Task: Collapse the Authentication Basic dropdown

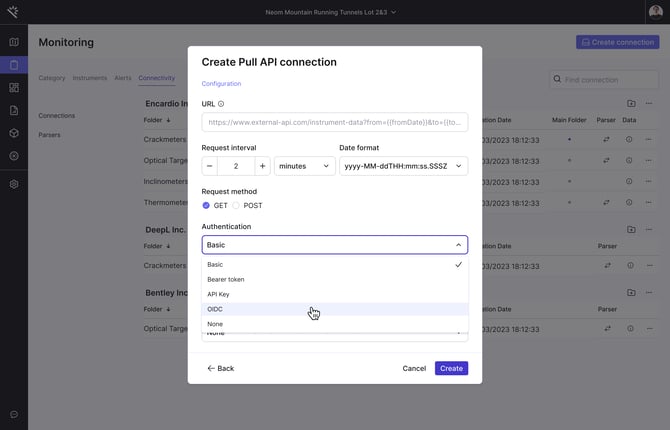Action: click(x=335, y=245)
